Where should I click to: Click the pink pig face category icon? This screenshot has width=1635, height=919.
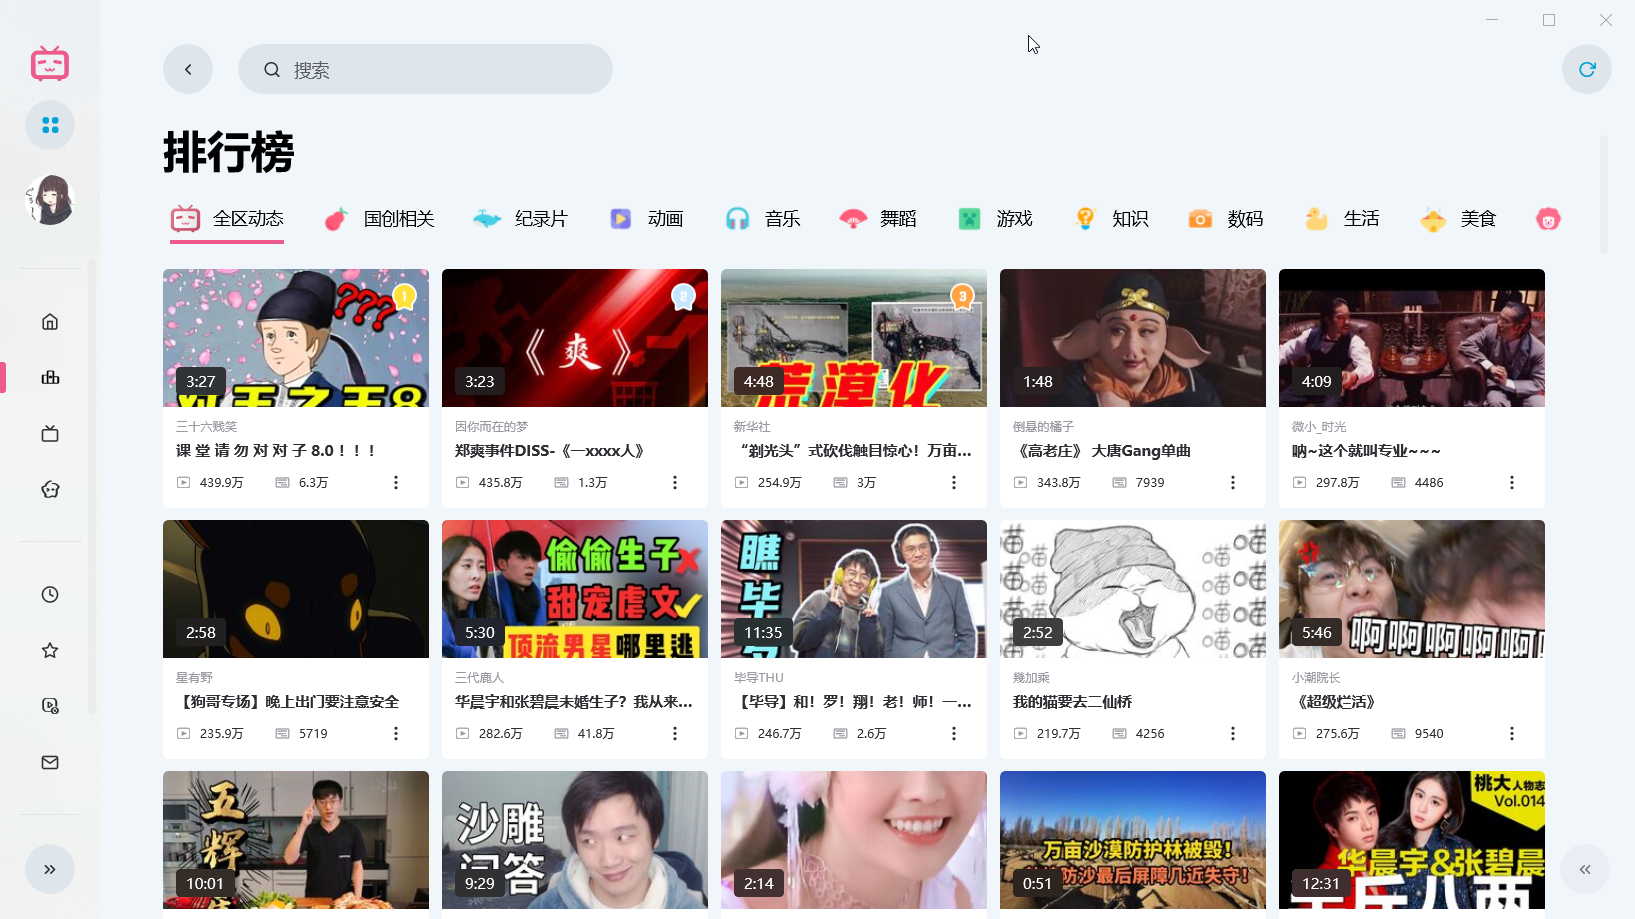1548,219
